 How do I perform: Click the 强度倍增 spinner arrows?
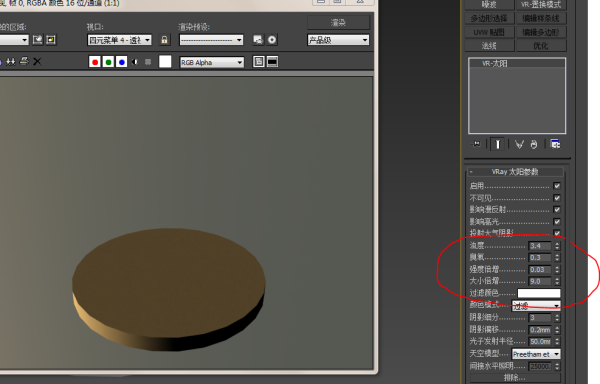click(x=557, y=270)
